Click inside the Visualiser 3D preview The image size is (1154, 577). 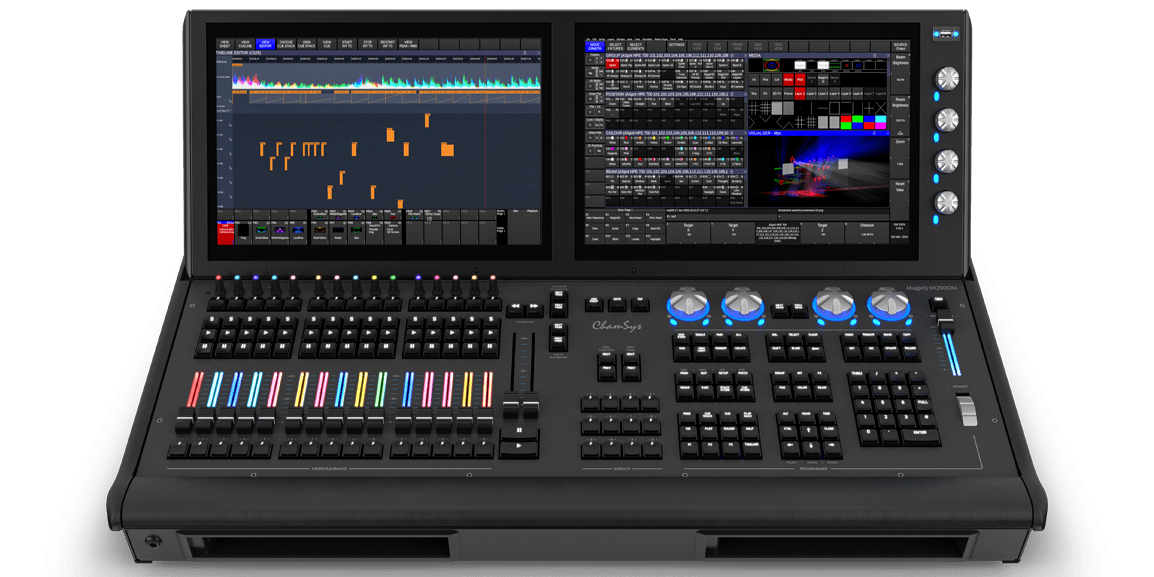coord(816,170)
